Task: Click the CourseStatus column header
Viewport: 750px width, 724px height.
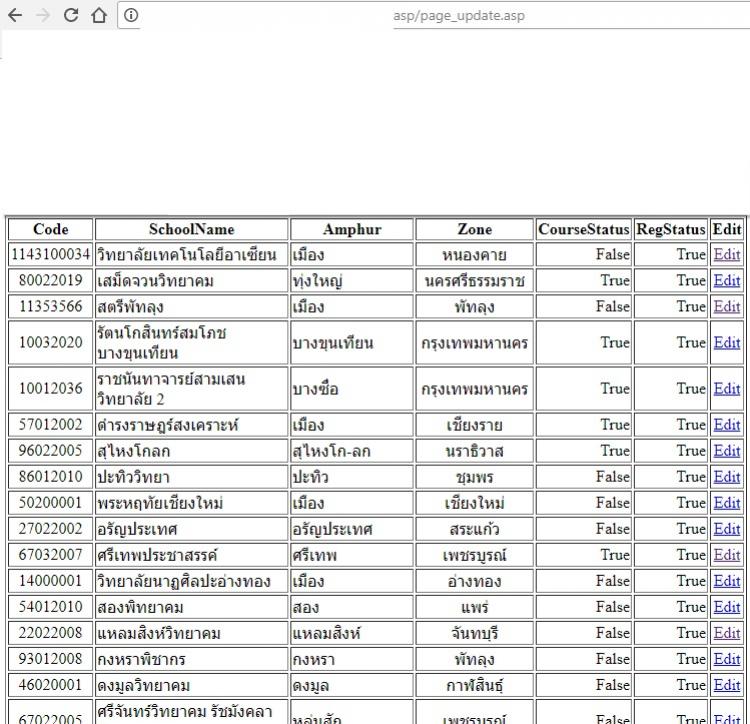Action: pos(584,229)
